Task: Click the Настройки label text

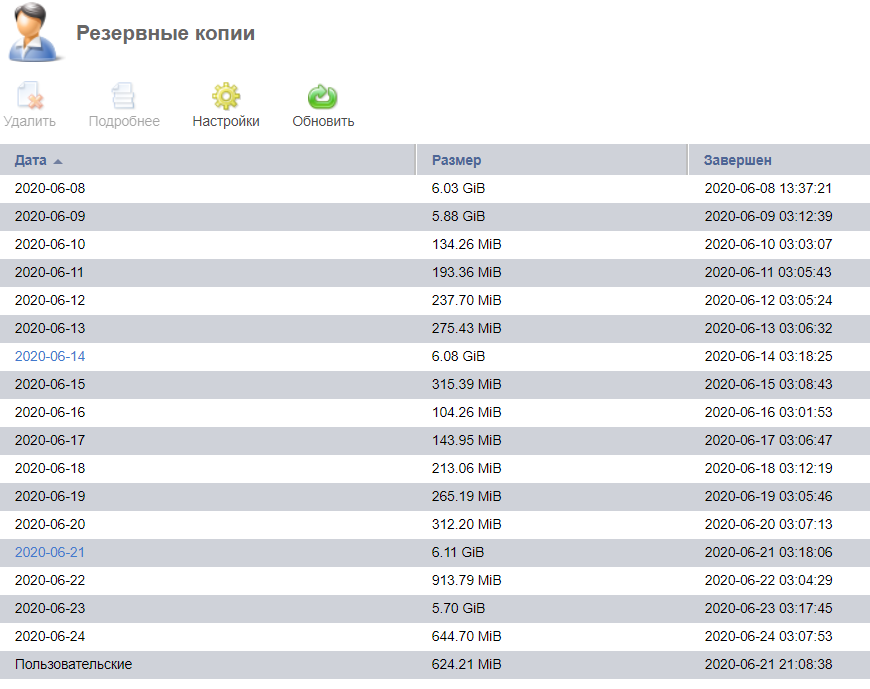Action: click(226, 121)
